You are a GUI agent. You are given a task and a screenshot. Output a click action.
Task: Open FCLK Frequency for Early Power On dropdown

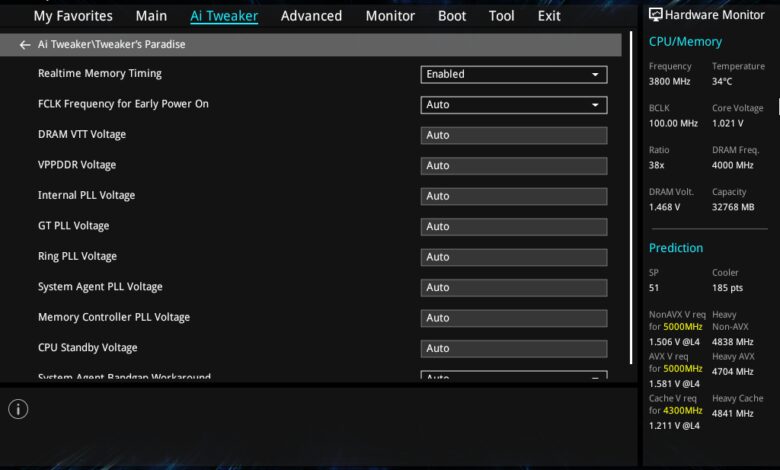tap(514, 105)
